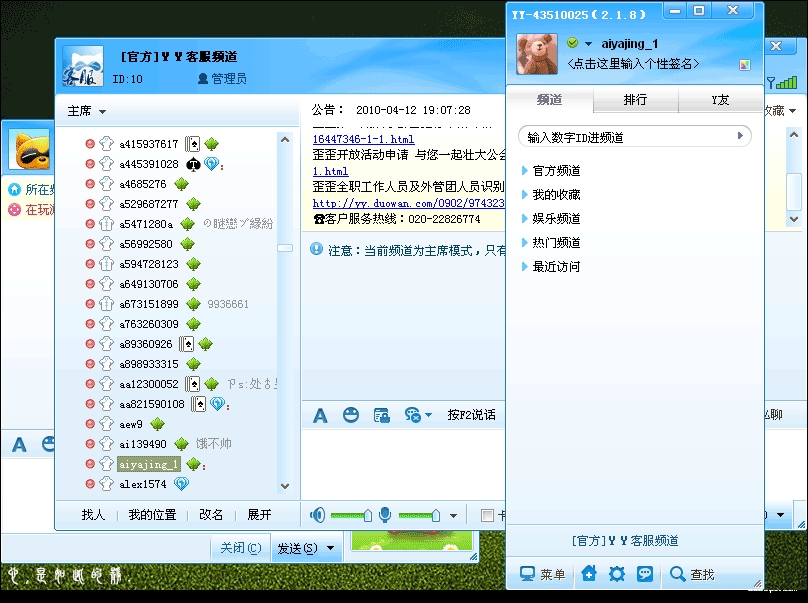Viewport: 808px width, 603px height.
Task: Mute the speaker output
Action: [x=319, y=515]
